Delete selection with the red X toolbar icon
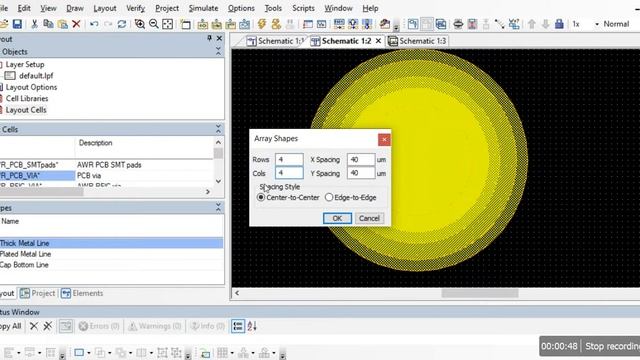This screenshot has height=360, width=640. pyautogui.click(x=76, y=24)
